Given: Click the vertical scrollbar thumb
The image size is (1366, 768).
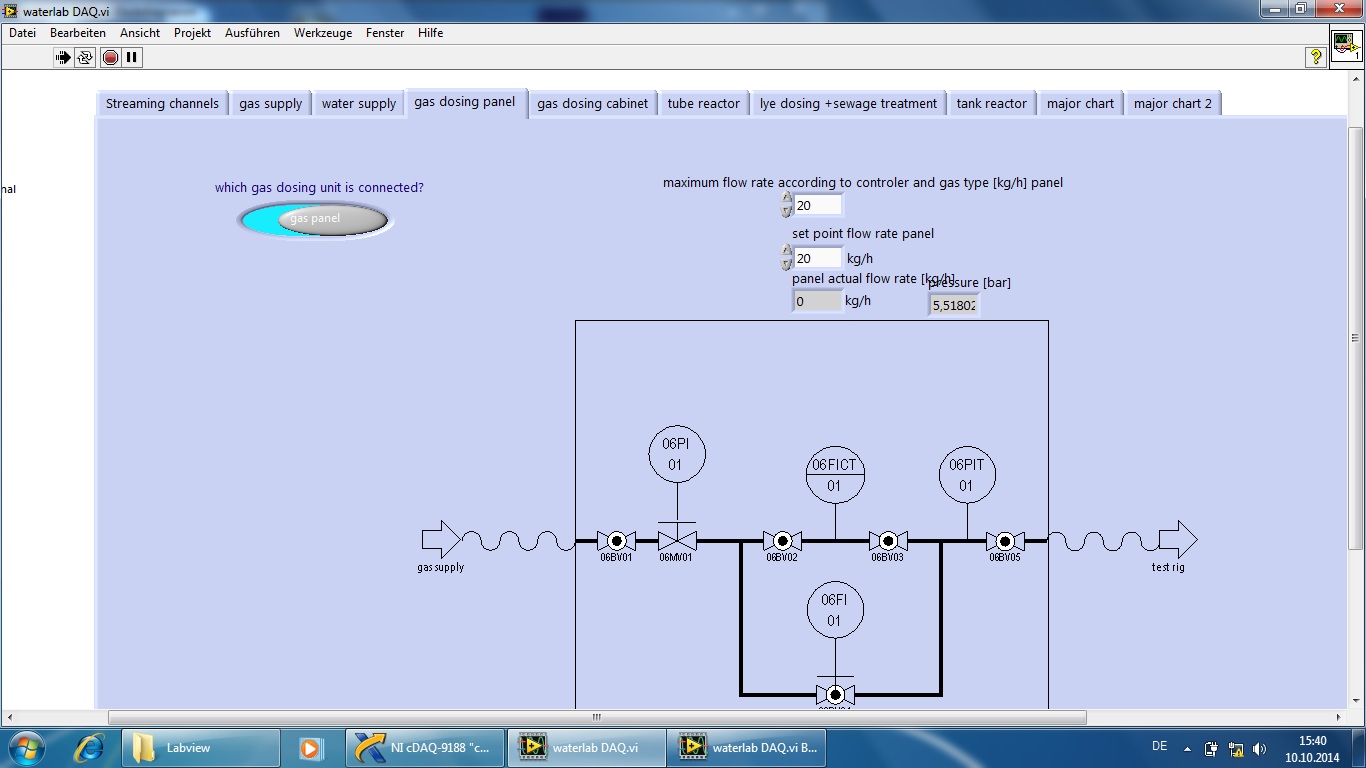Looking at the screenshot, I should [x=1356, y=337].
